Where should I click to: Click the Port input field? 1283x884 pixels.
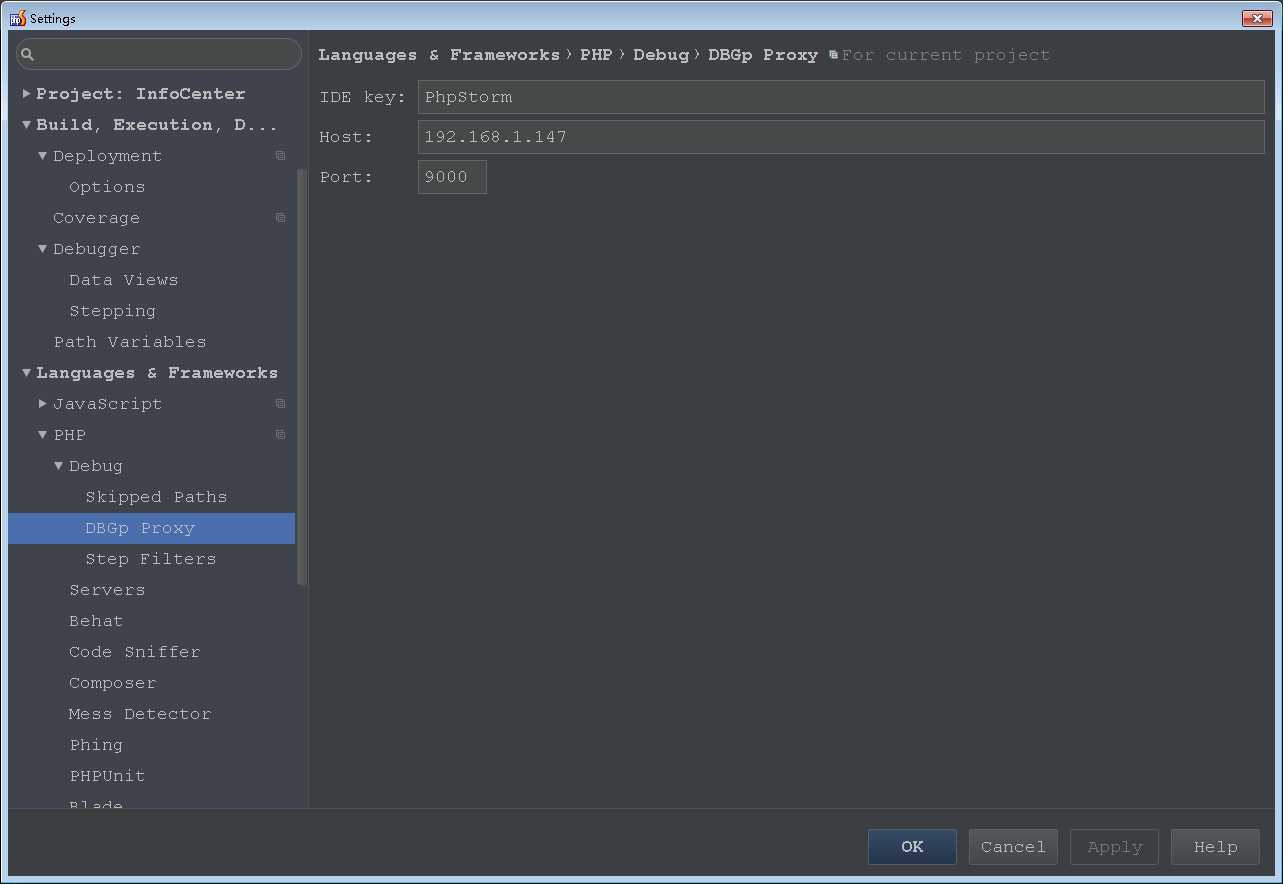click(x=452, y=177)
